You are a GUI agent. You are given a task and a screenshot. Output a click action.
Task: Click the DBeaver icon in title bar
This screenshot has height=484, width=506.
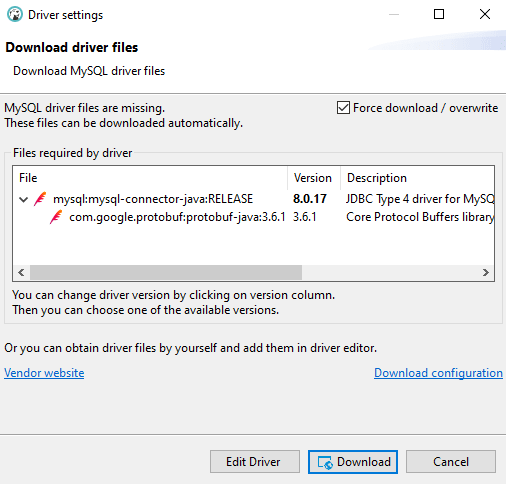tap(15, 15)
